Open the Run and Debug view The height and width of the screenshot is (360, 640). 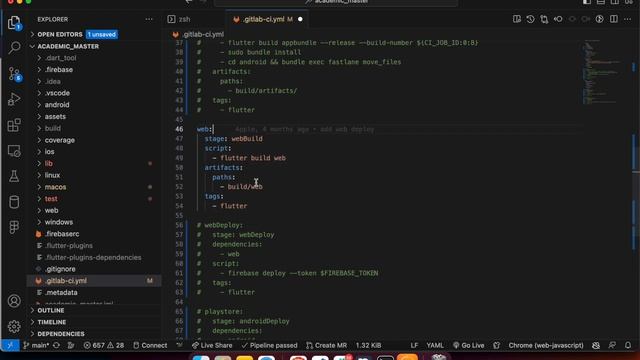click(x=14, y=99)
